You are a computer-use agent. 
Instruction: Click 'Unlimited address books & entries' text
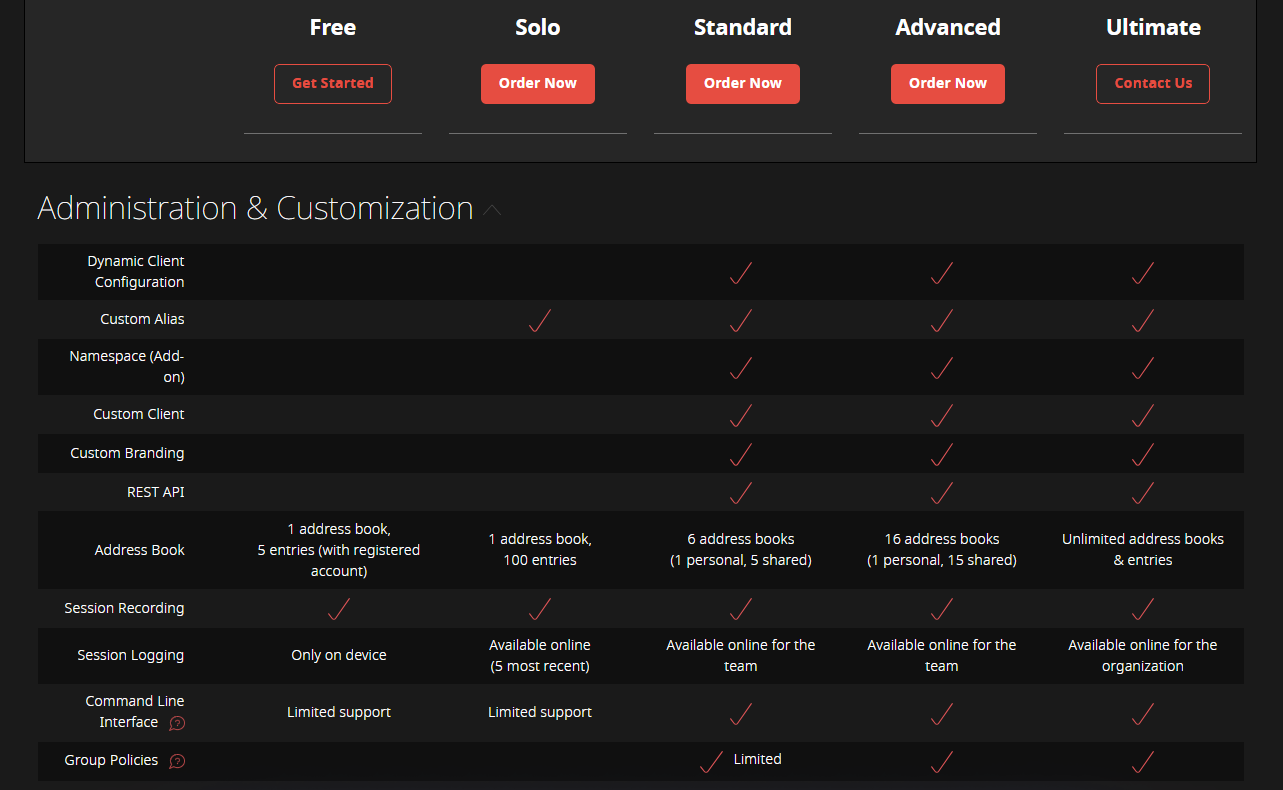1142,549
